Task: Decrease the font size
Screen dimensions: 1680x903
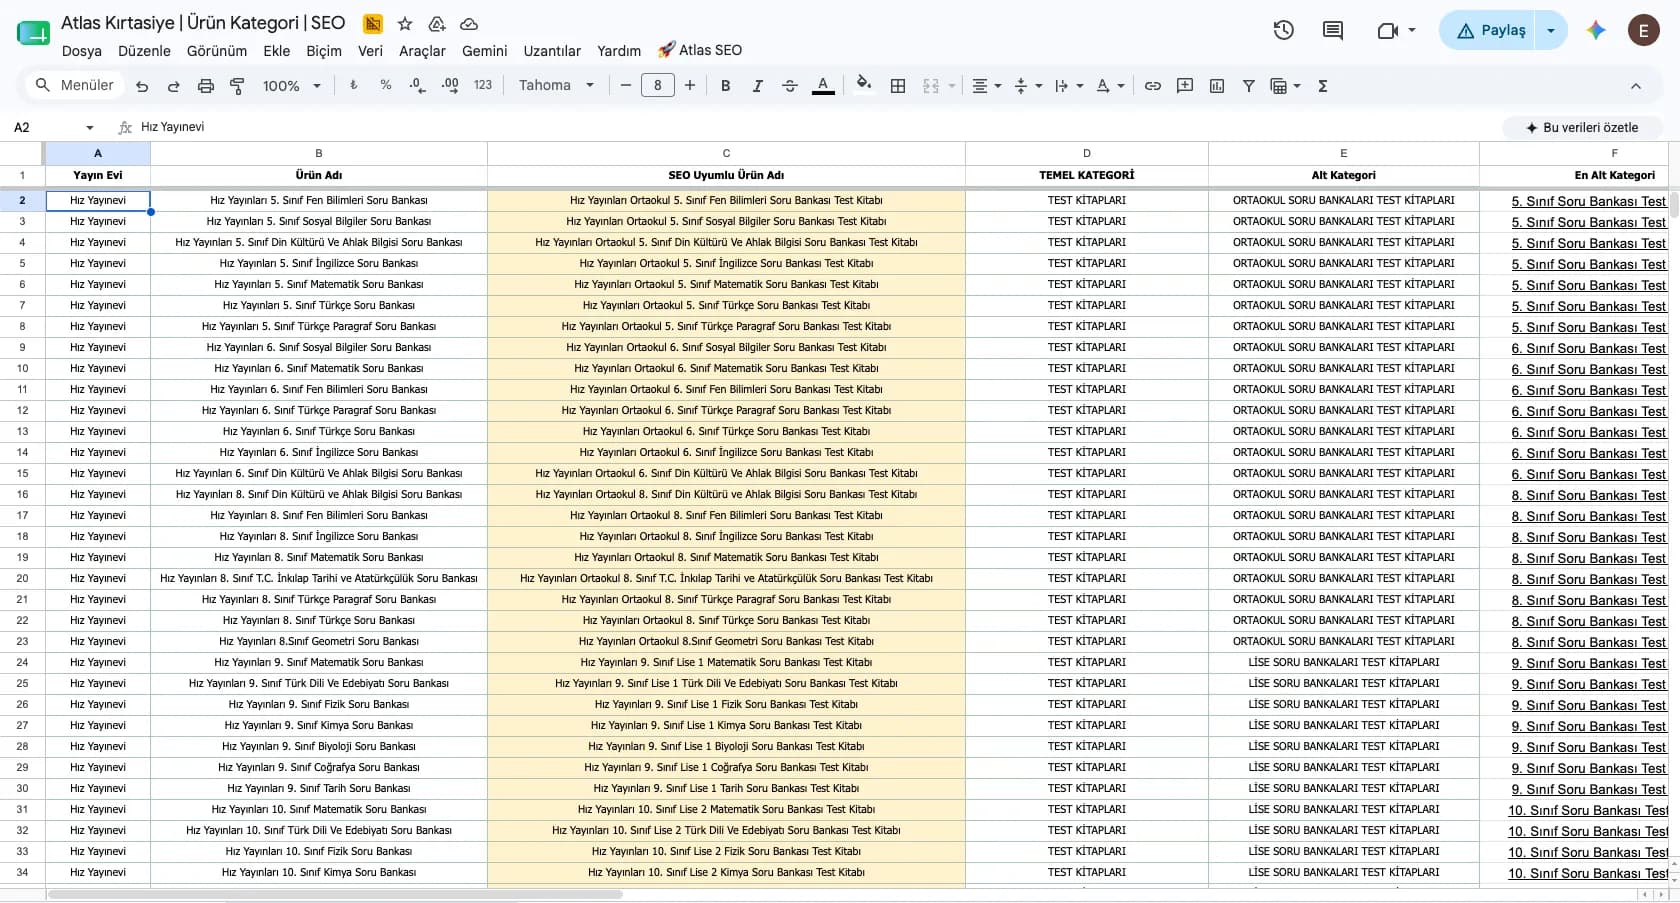Action: click(x=626, y=86)
